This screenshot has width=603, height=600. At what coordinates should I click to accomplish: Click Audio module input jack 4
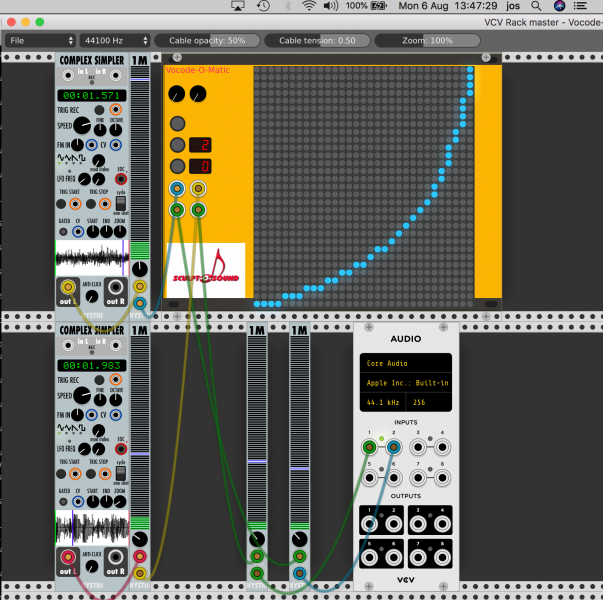tap(442, 447)
